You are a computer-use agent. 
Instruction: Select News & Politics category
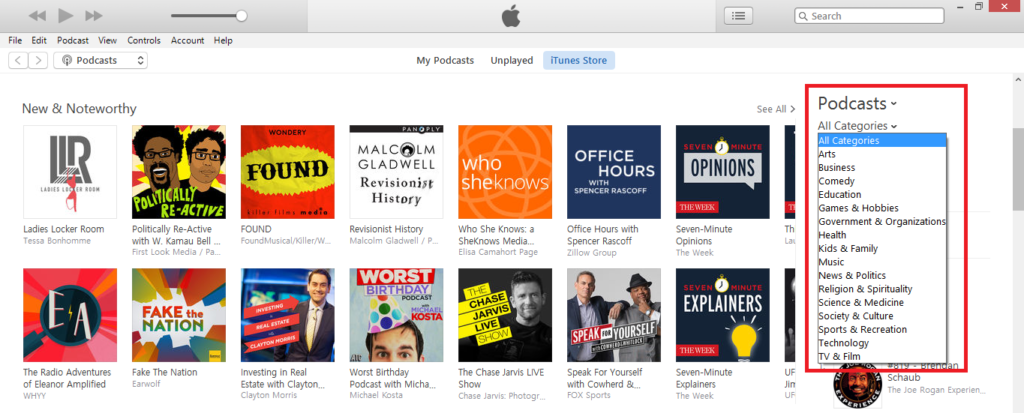click(882, 275)
